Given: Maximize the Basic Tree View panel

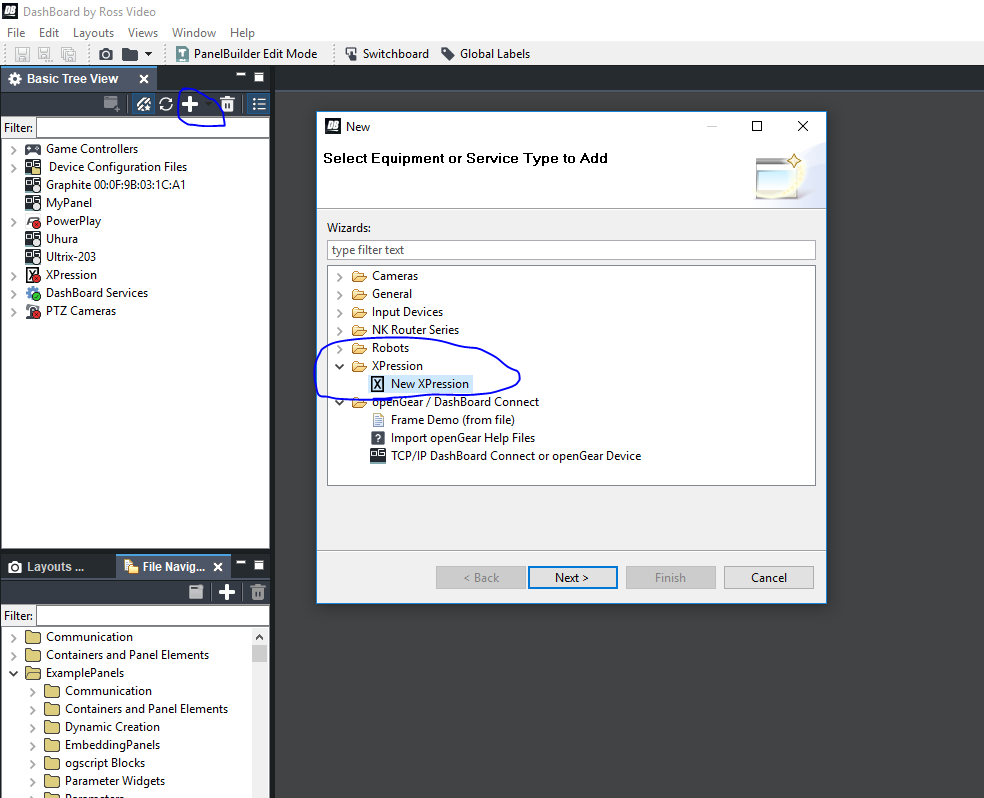Looking at the screenshot, I should tap(259, 77).
